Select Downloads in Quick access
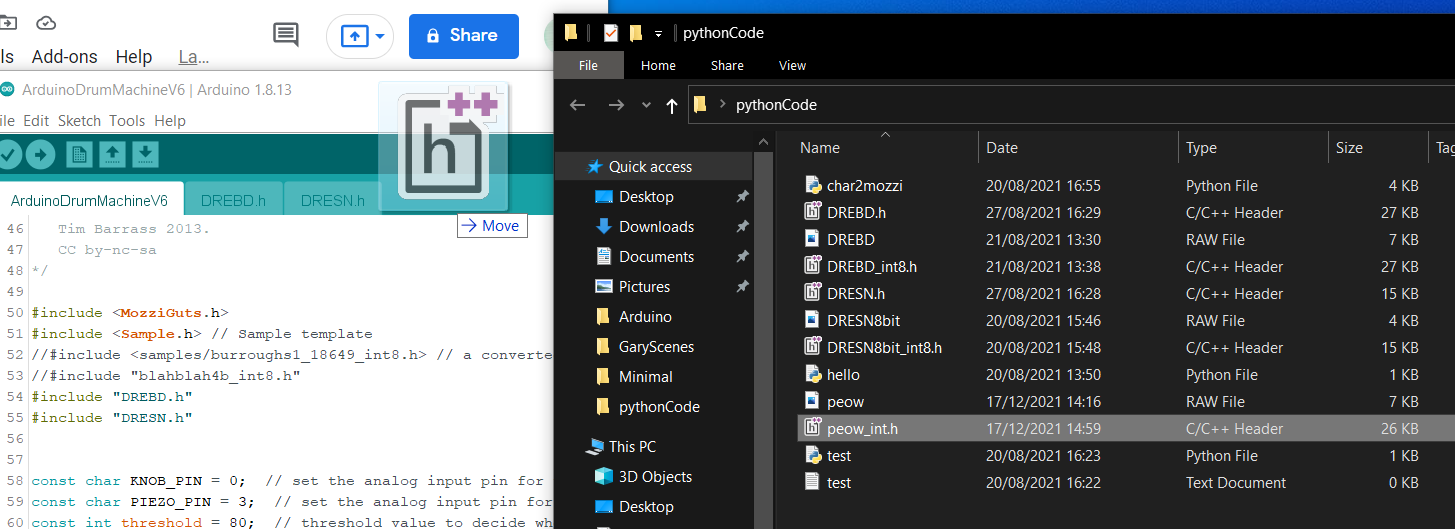The height and width of the screenshot is (529, 1455). tap(656, 227)
